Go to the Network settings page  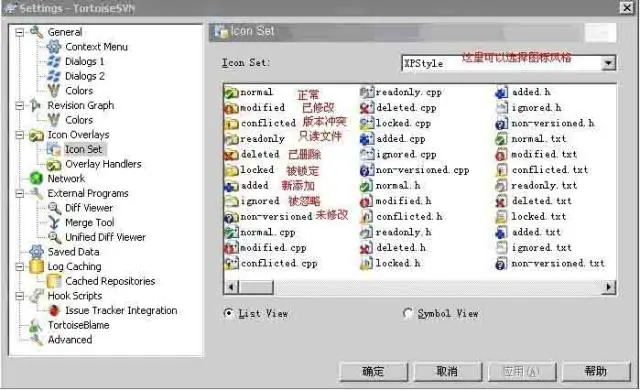66,179
